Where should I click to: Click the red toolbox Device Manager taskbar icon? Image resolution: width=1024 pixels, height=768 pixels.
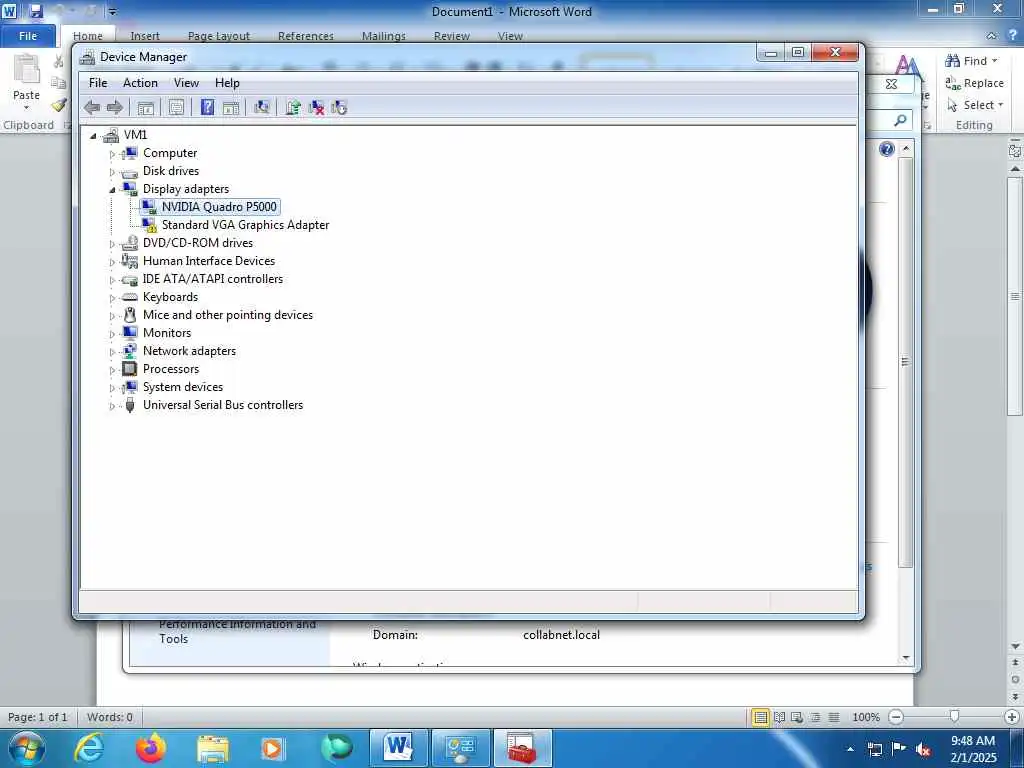click(522, 748)
